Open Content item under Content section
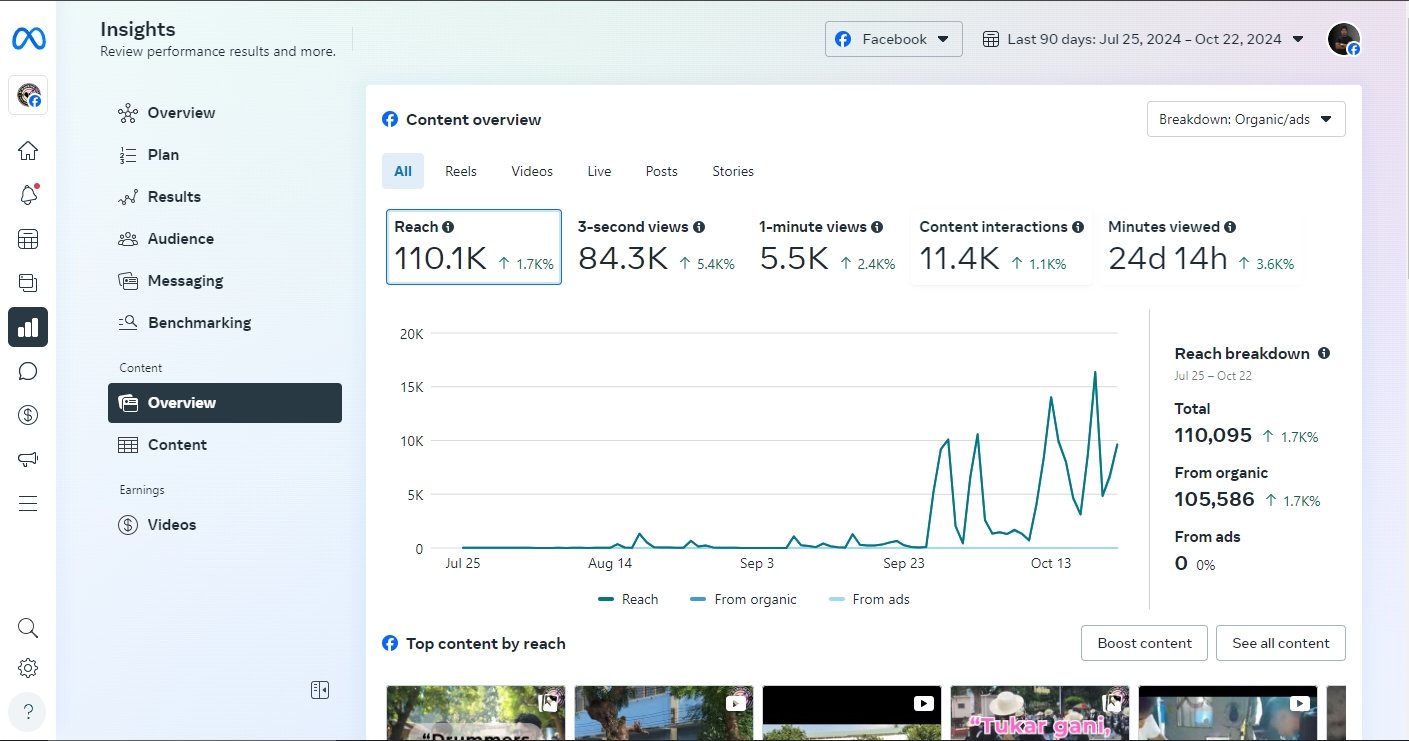The height and width of the screenshot is (741, 1409). coord(225,445)
